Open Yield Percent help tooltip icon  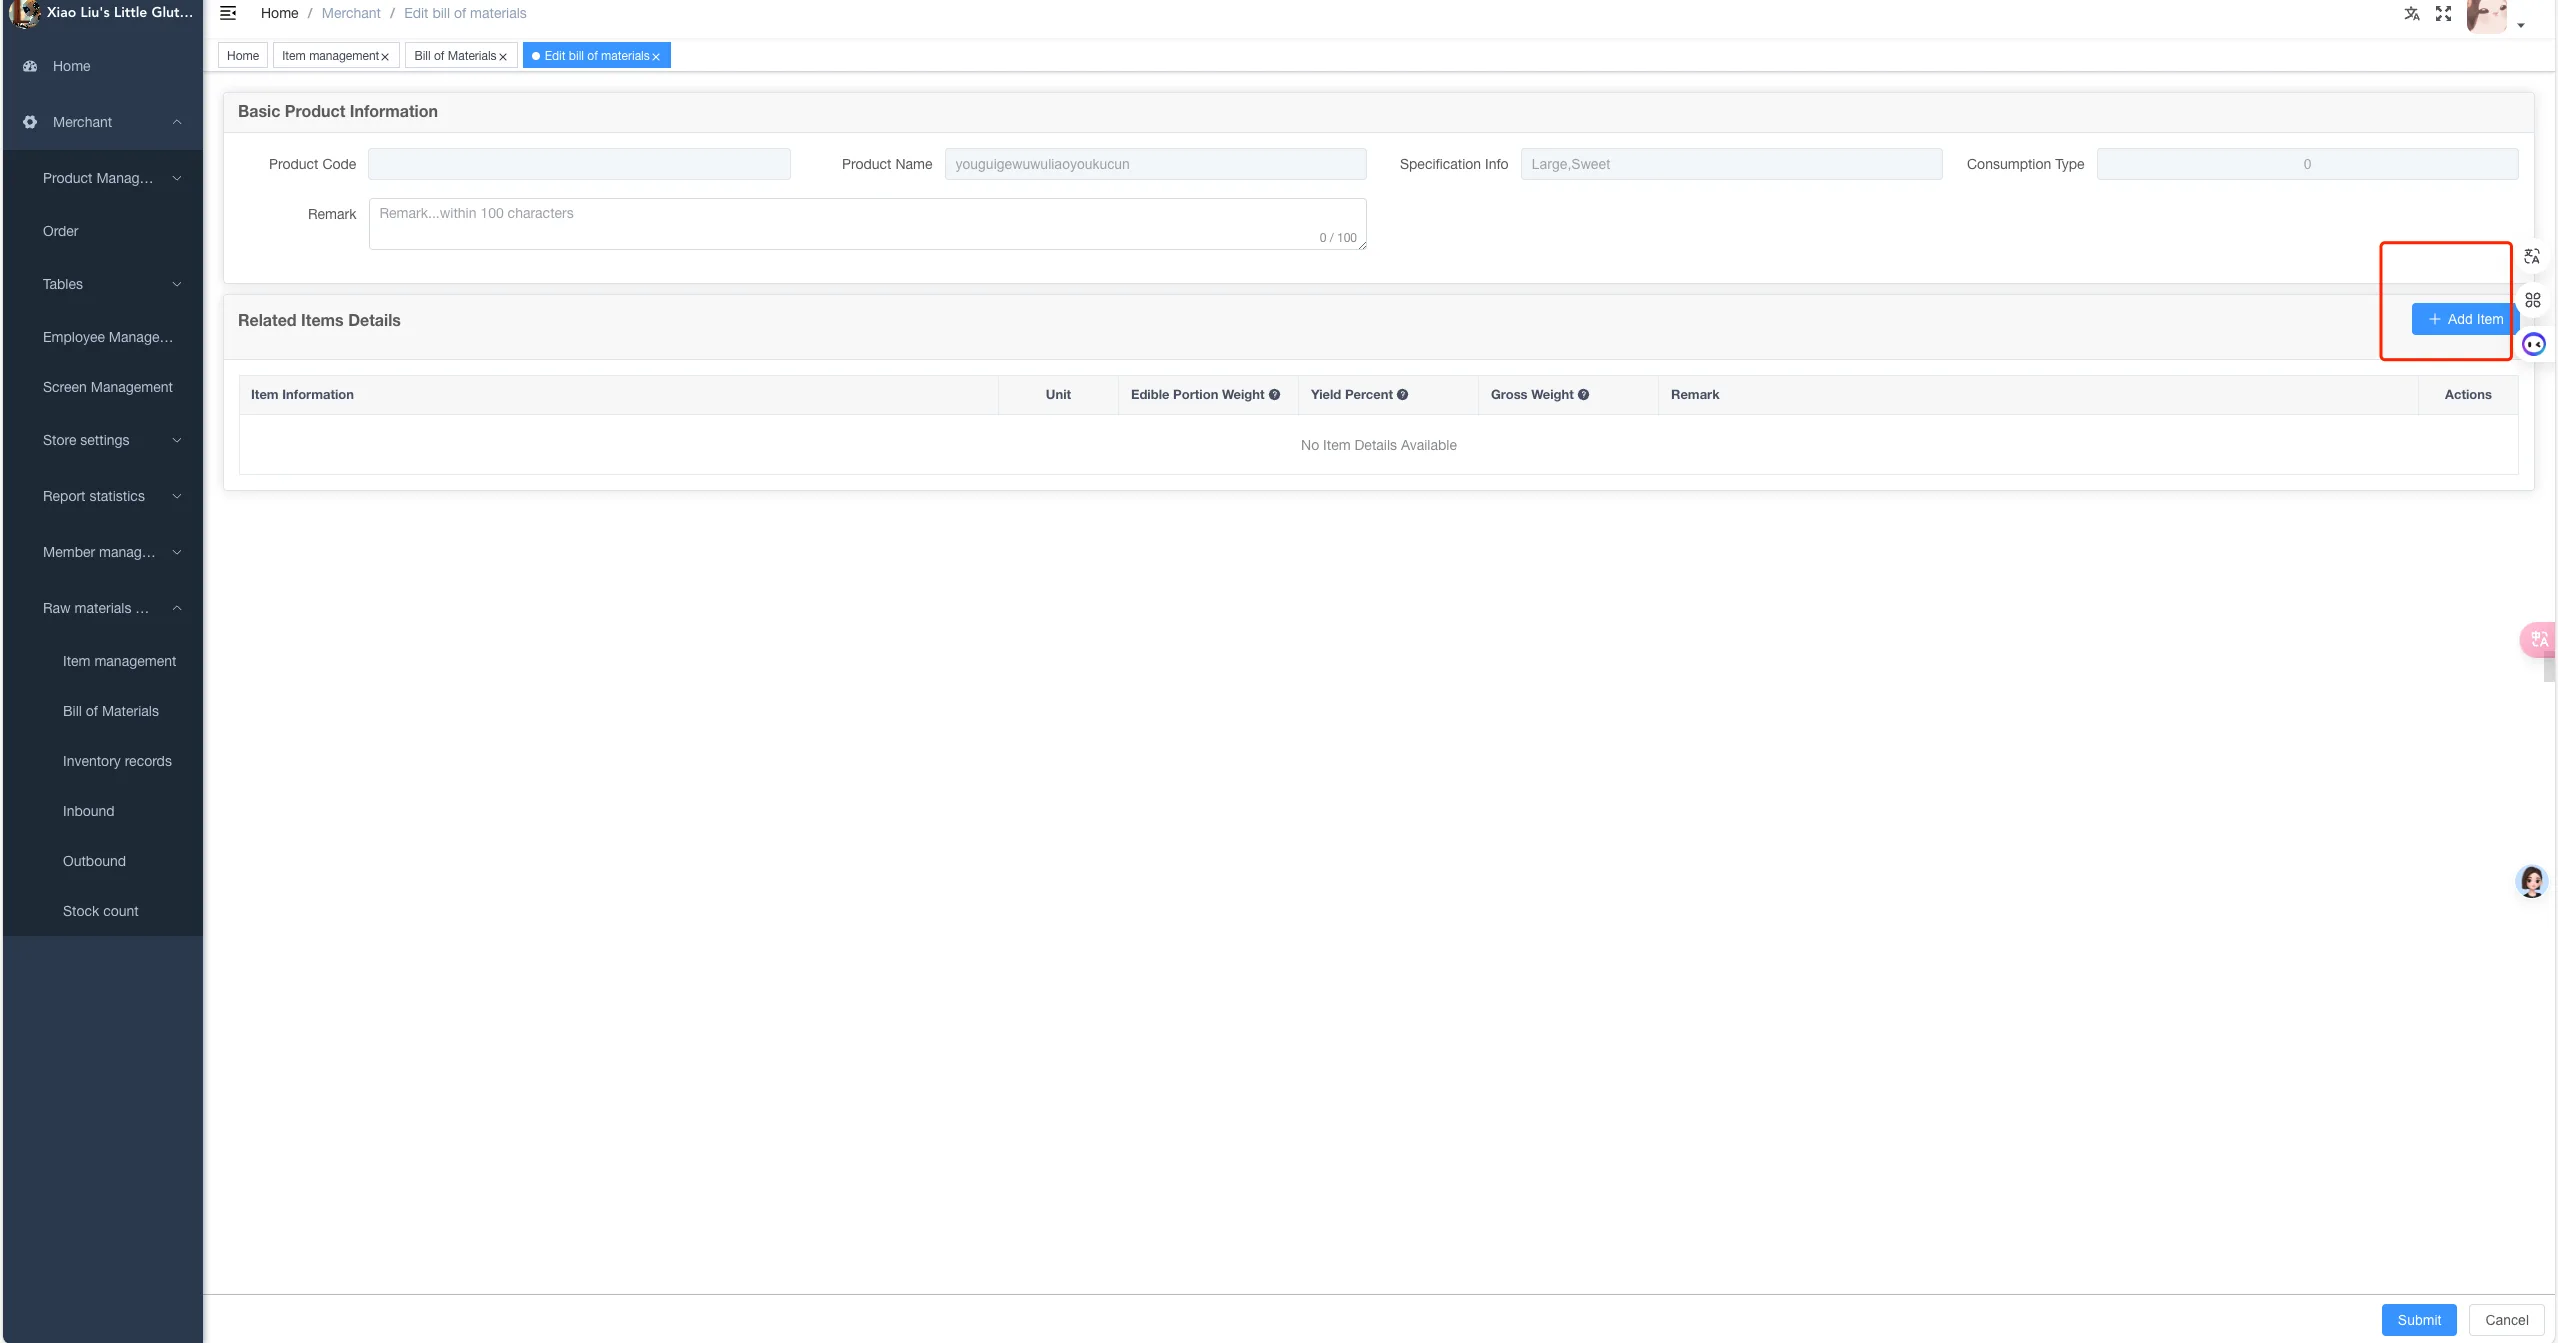tap(1402, 395)
